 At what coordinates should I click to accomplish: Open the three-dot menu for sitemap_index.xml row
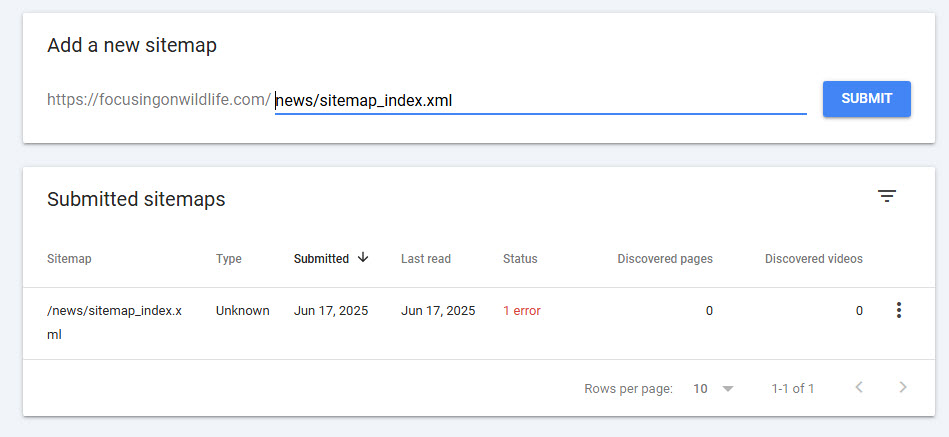pos(899,310)
